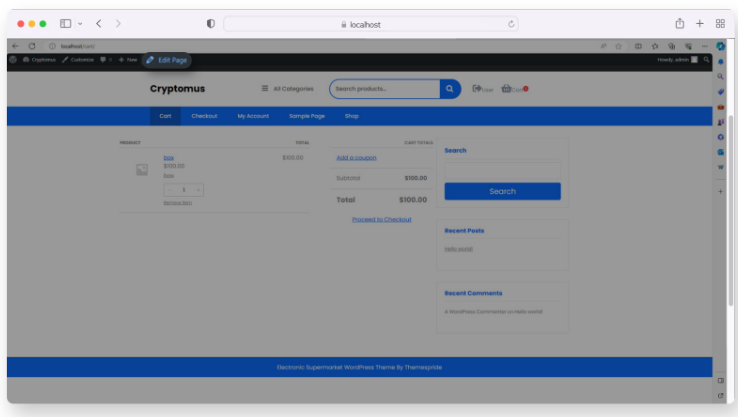Viewport: 738px width, 417px height.
Task: Click the Edit Page pencil icon
Action: click(150, 60)
